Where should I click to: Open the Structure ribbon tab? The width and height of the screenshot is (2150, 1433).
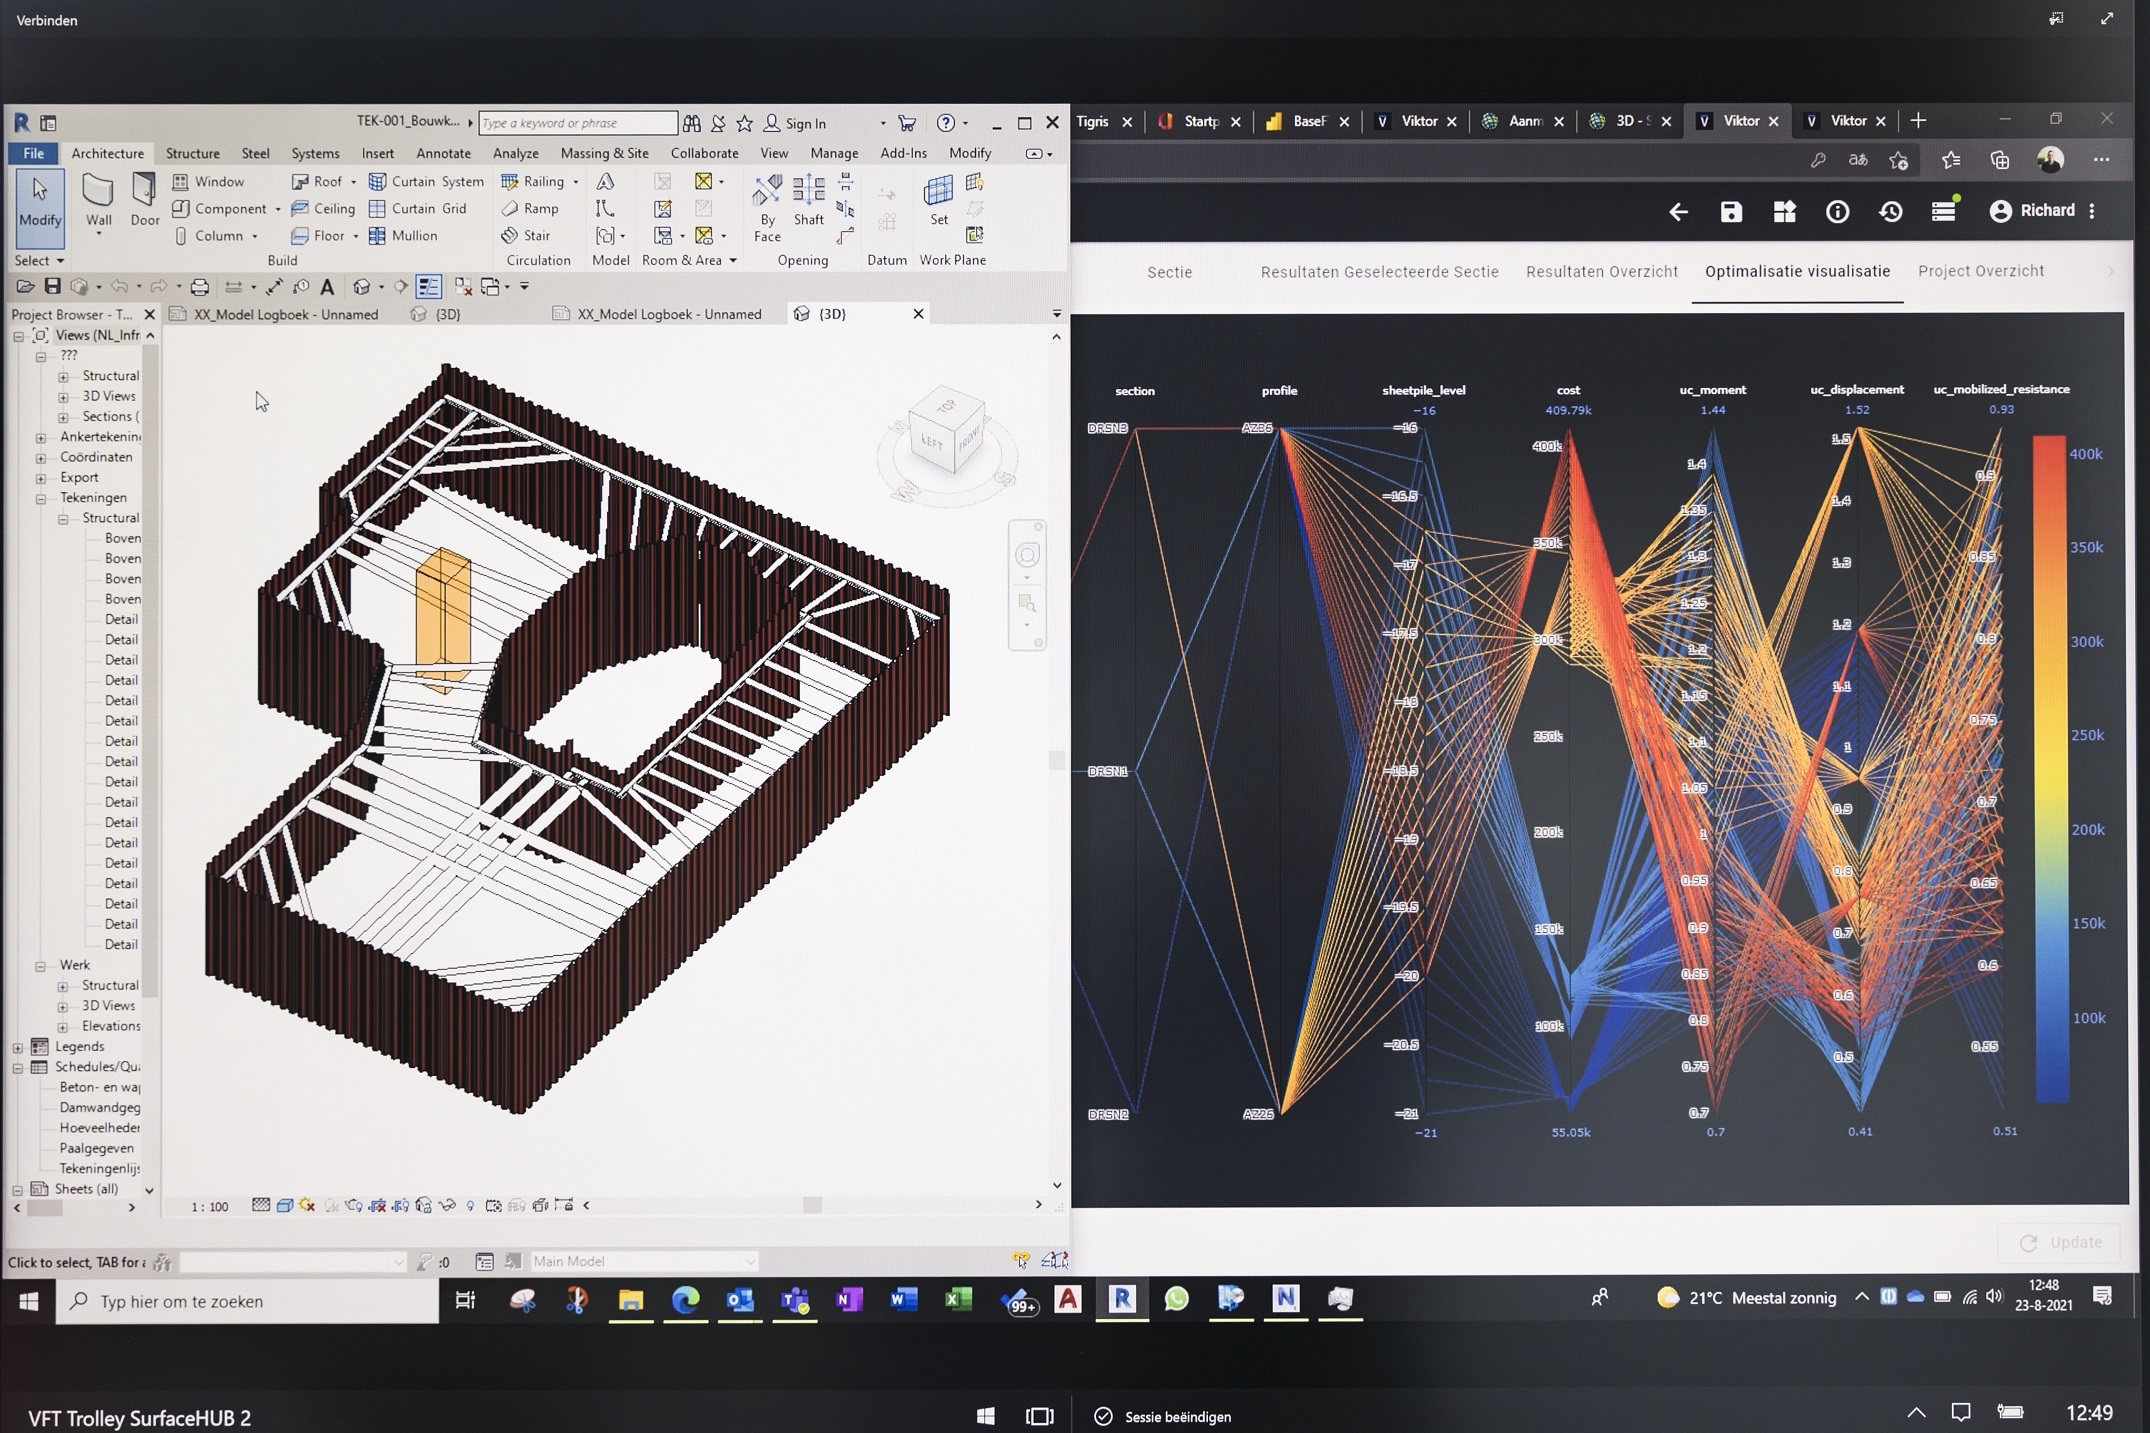(x=192, y=153)
